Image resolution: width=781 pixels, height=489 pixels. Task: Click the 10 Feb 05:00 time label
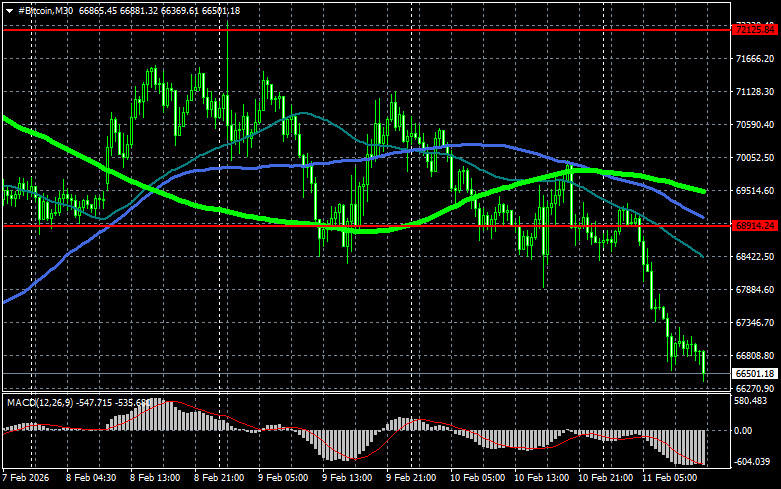[477, 478]
